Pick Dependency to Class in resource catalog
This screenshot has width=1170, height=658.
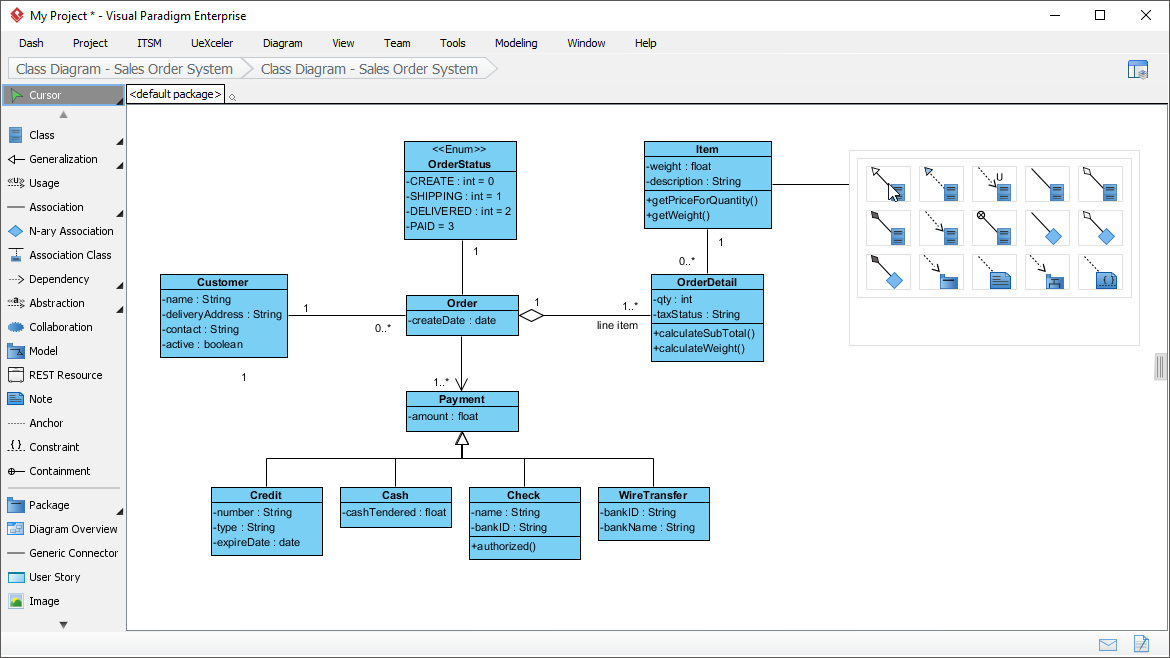pos(941,228)
